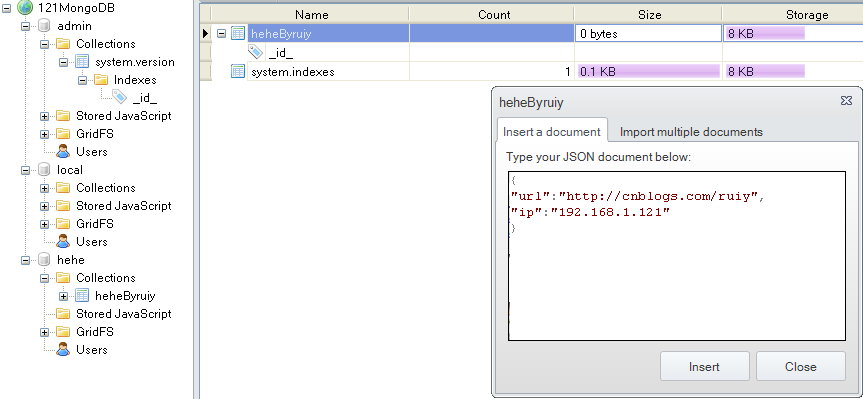Expand Stored JavaScript under admin

pos(45,116)
